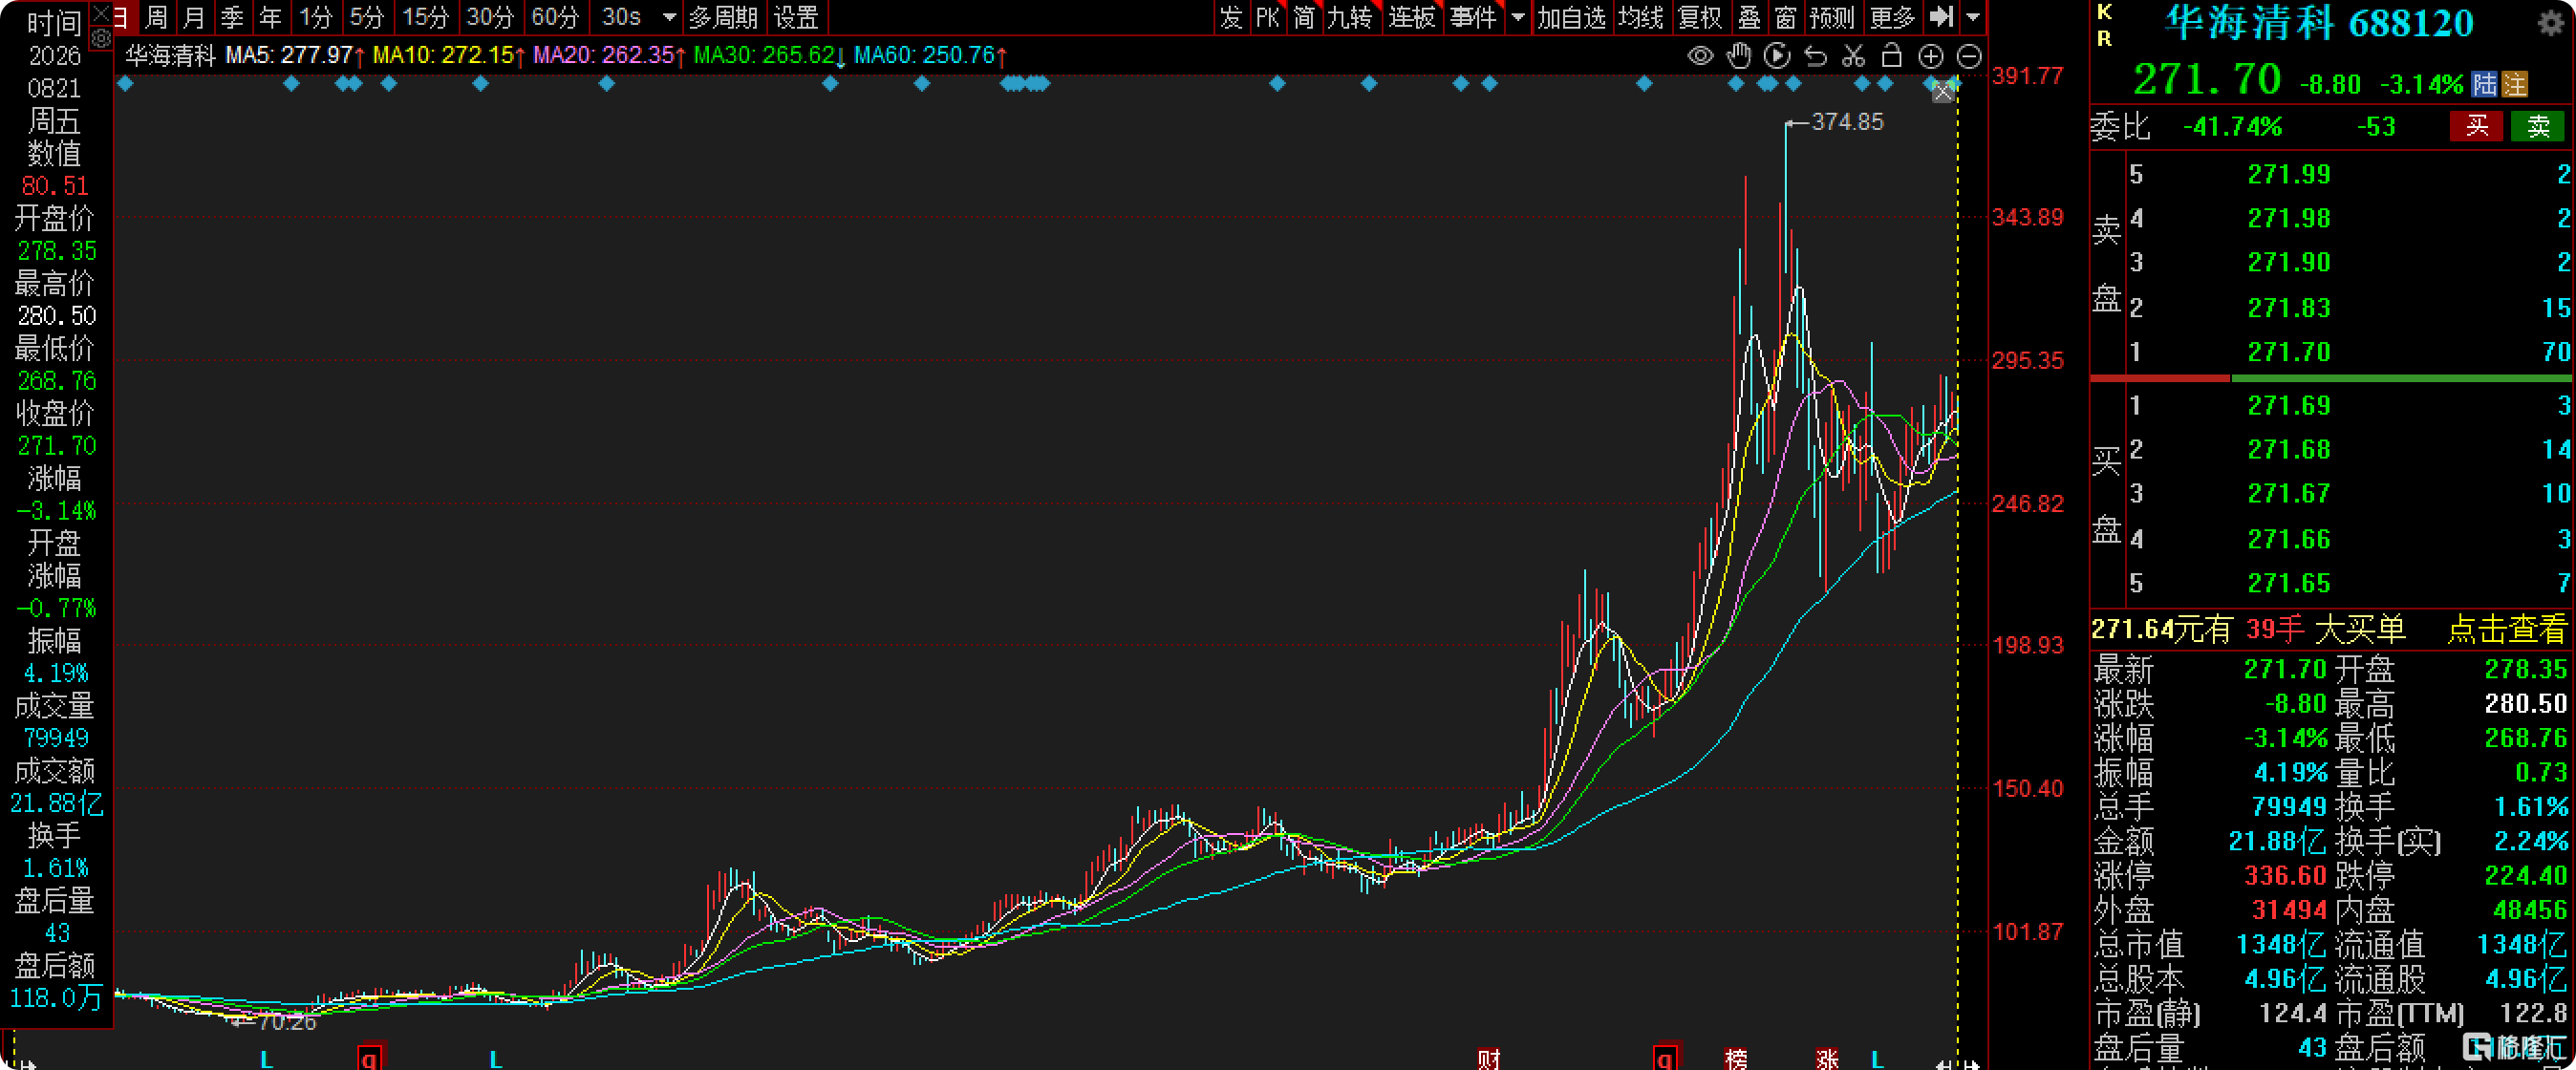This screenshot has height=1070, width=2576.
Task: Click the red 买 buy button
Action: click(x=2476, y=126)
